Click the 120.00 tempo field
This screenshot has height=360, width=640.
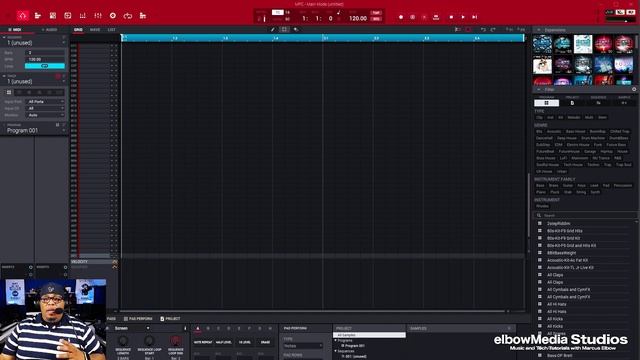(358, 18)
